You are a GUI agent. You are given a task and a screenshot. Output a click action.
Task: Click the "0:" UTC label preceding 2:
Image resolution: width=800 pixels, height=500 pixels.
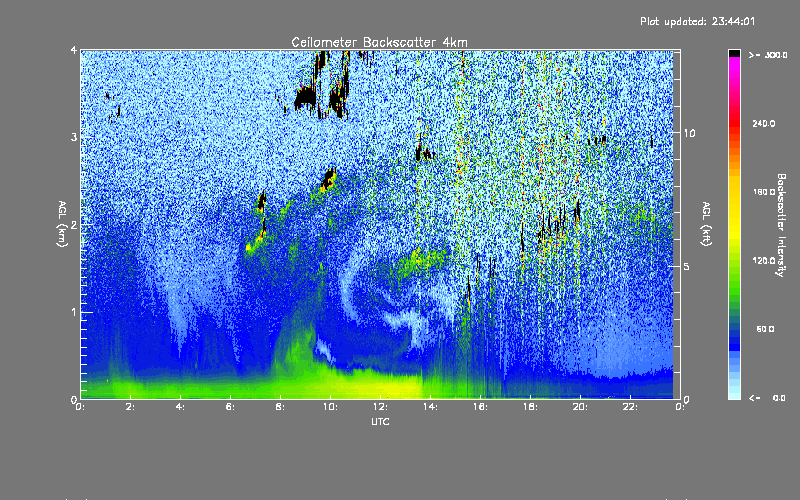click(80, 407)
